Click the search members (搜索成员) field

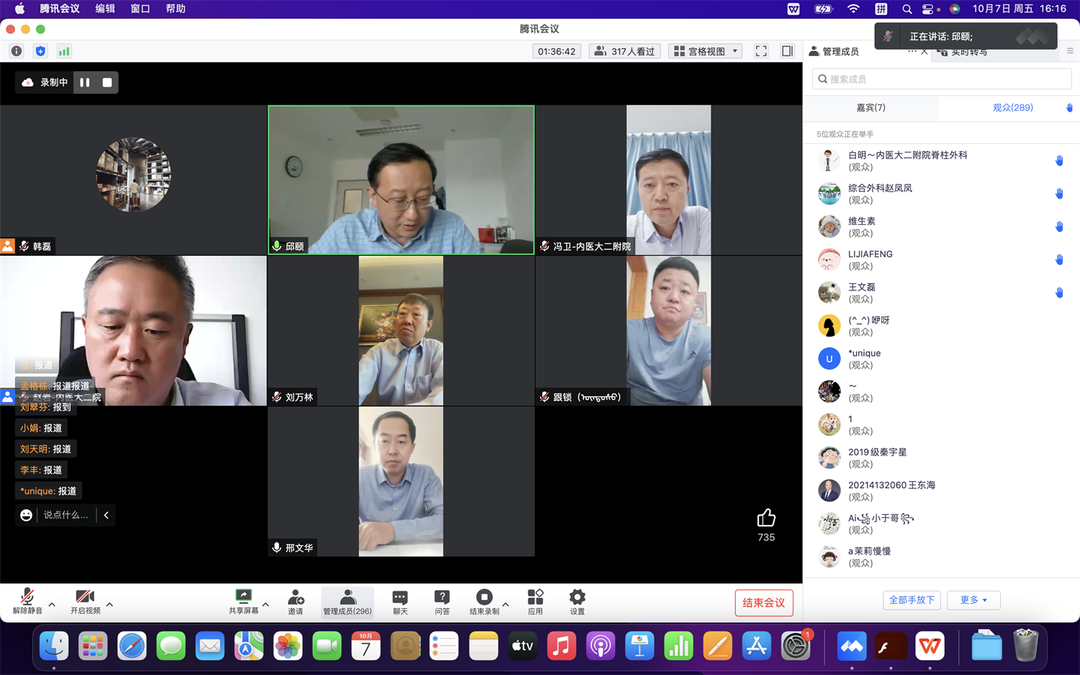click(940, 79)
